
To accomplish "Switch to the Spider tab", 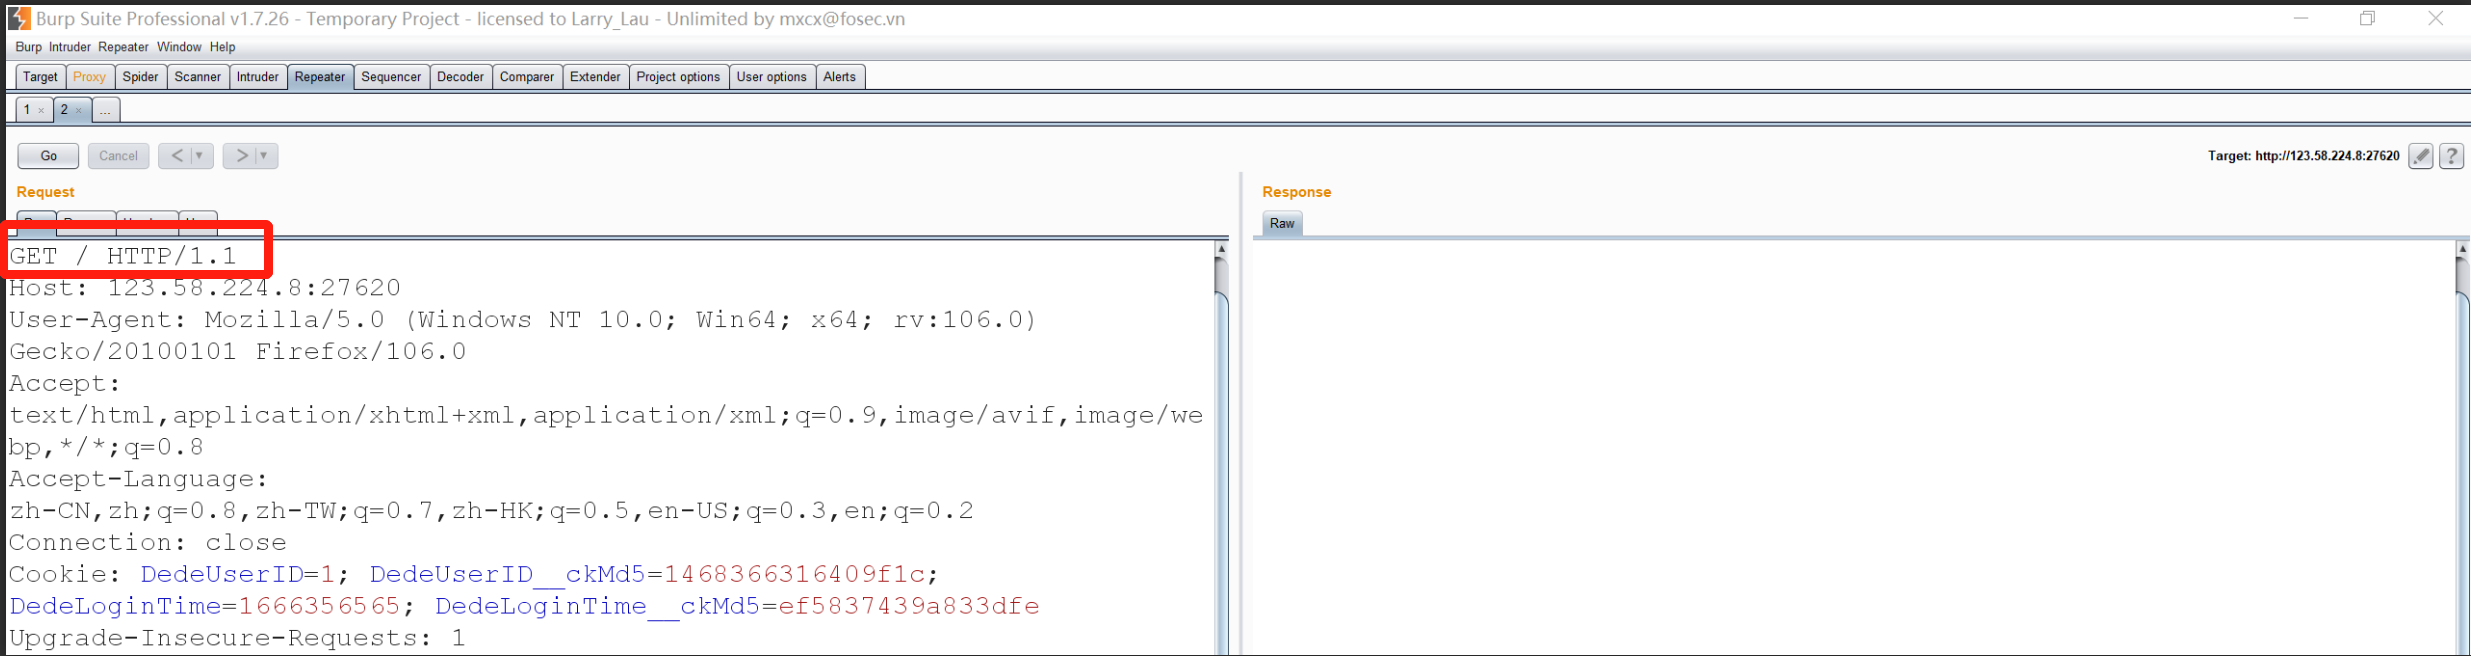I will pos(140,77).
